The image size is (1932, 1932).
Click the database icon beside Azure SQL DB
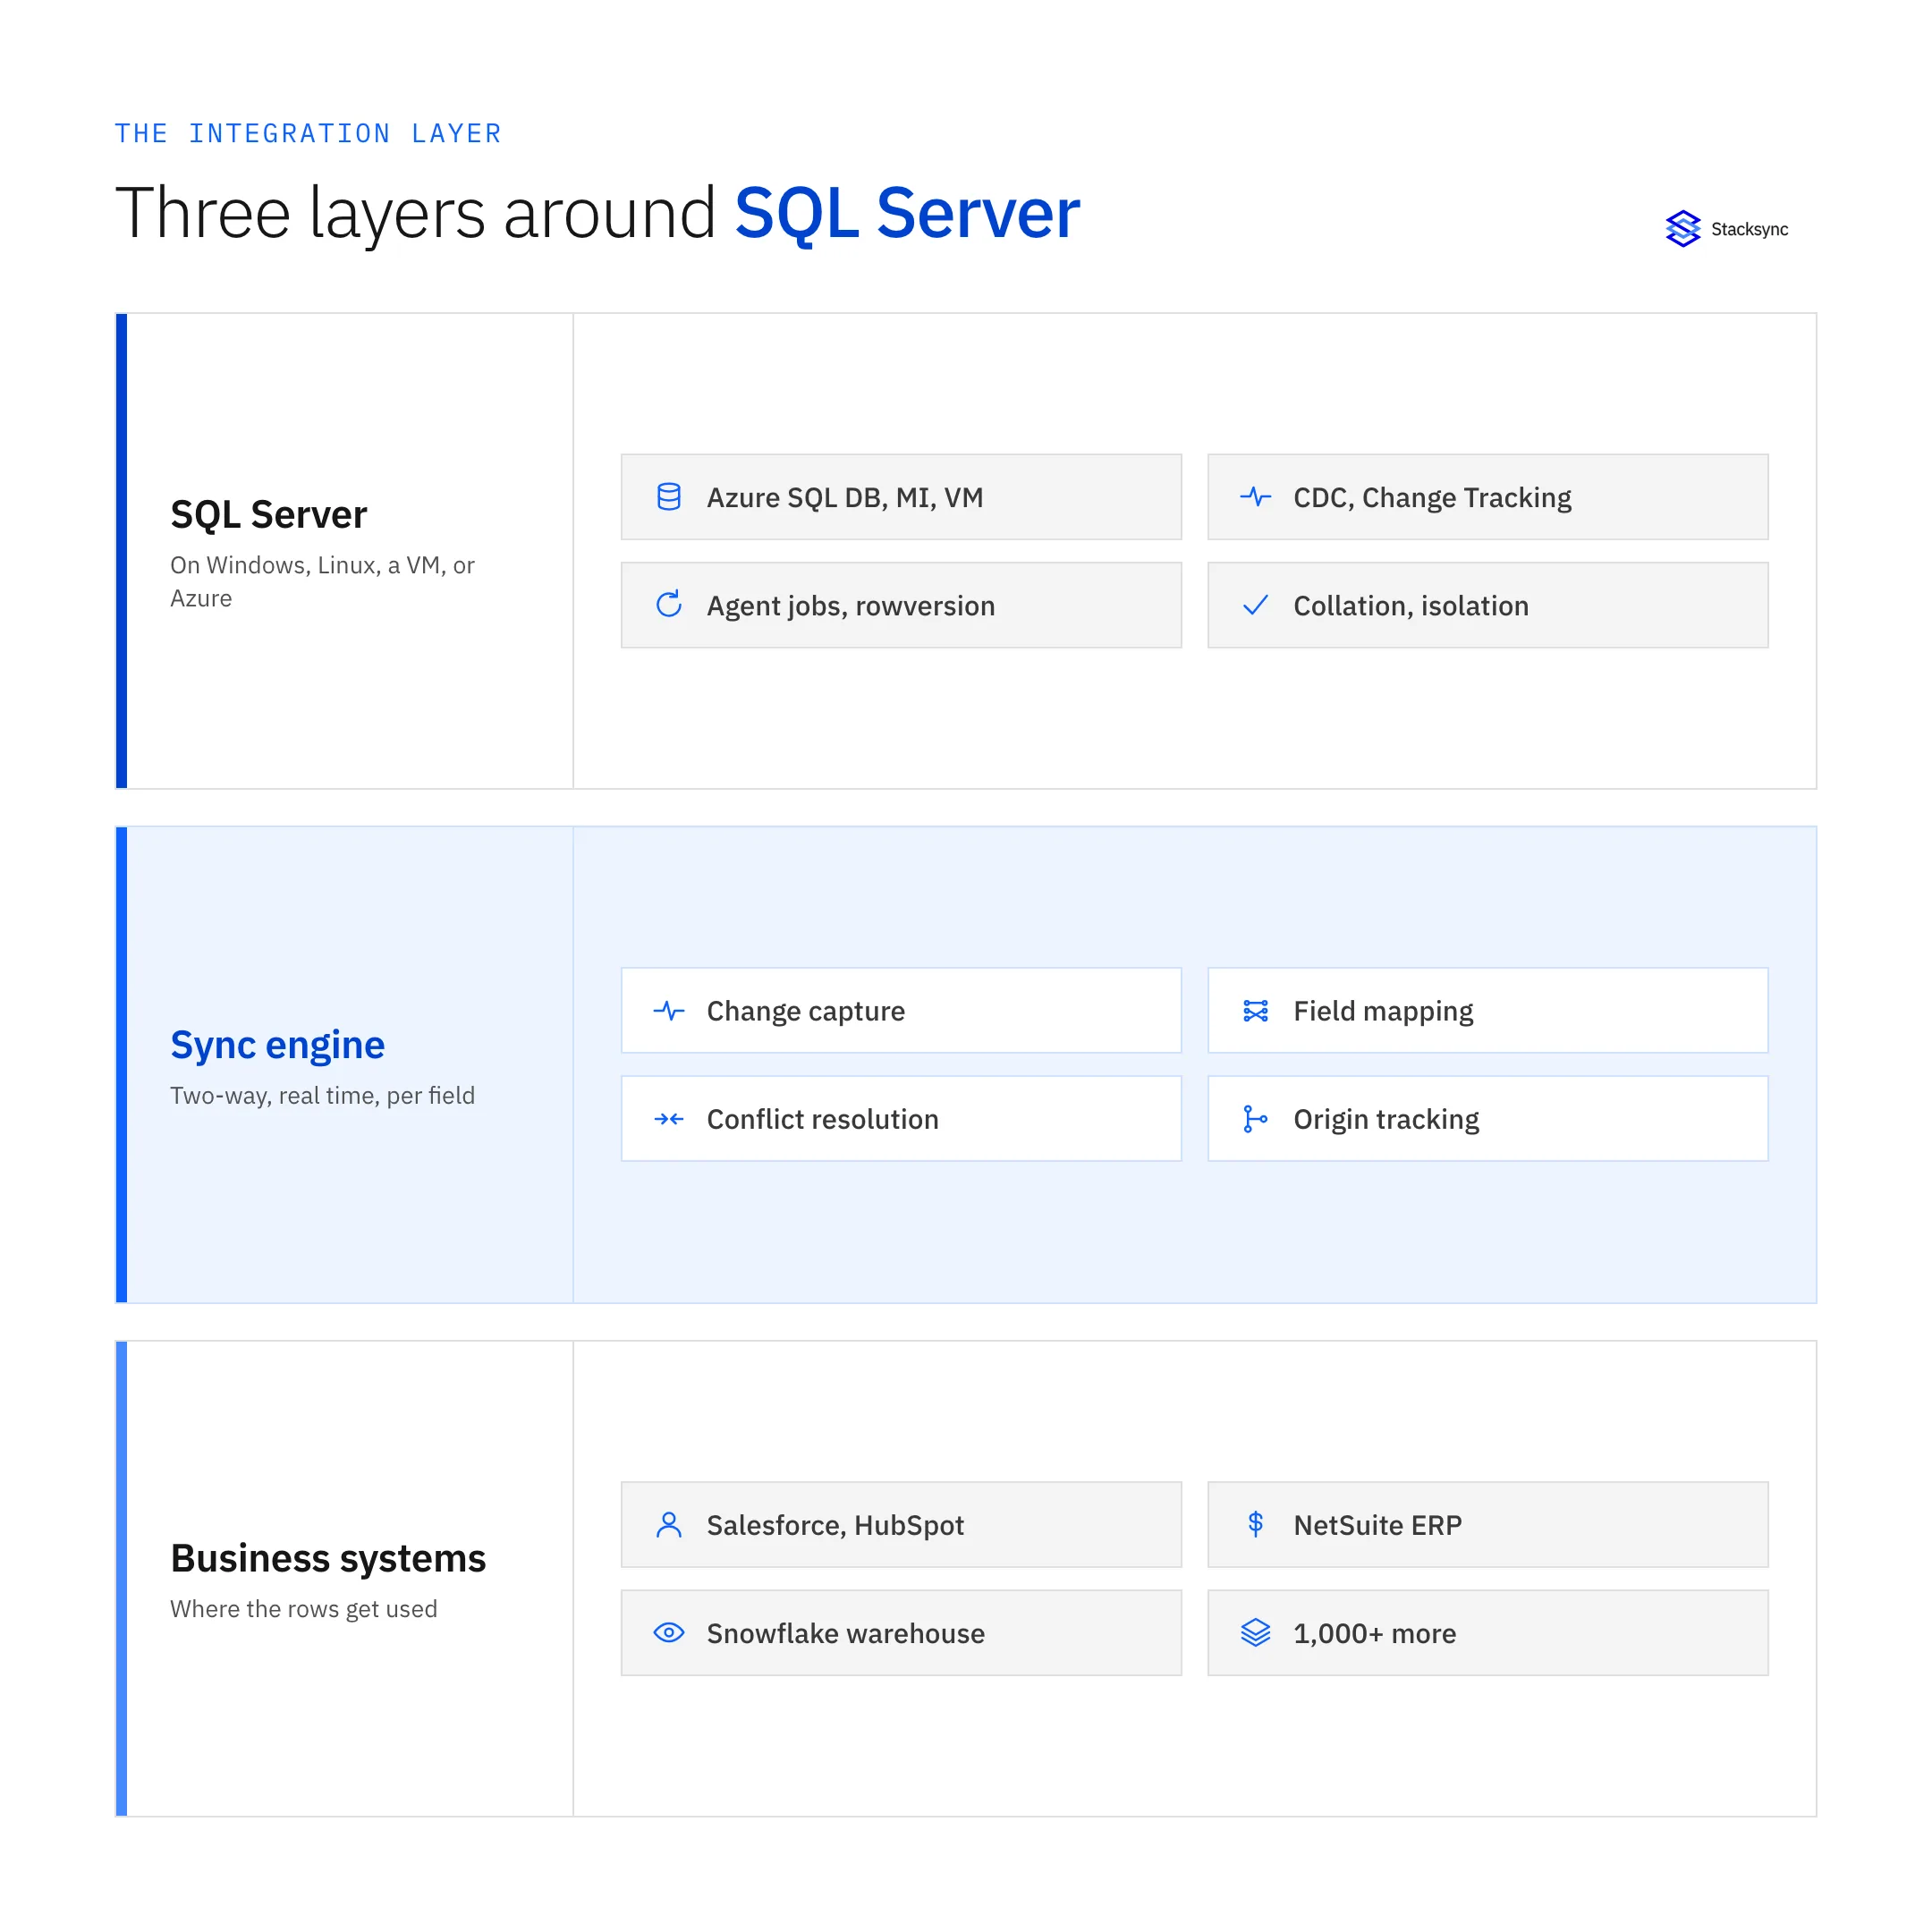coord(669,497)
